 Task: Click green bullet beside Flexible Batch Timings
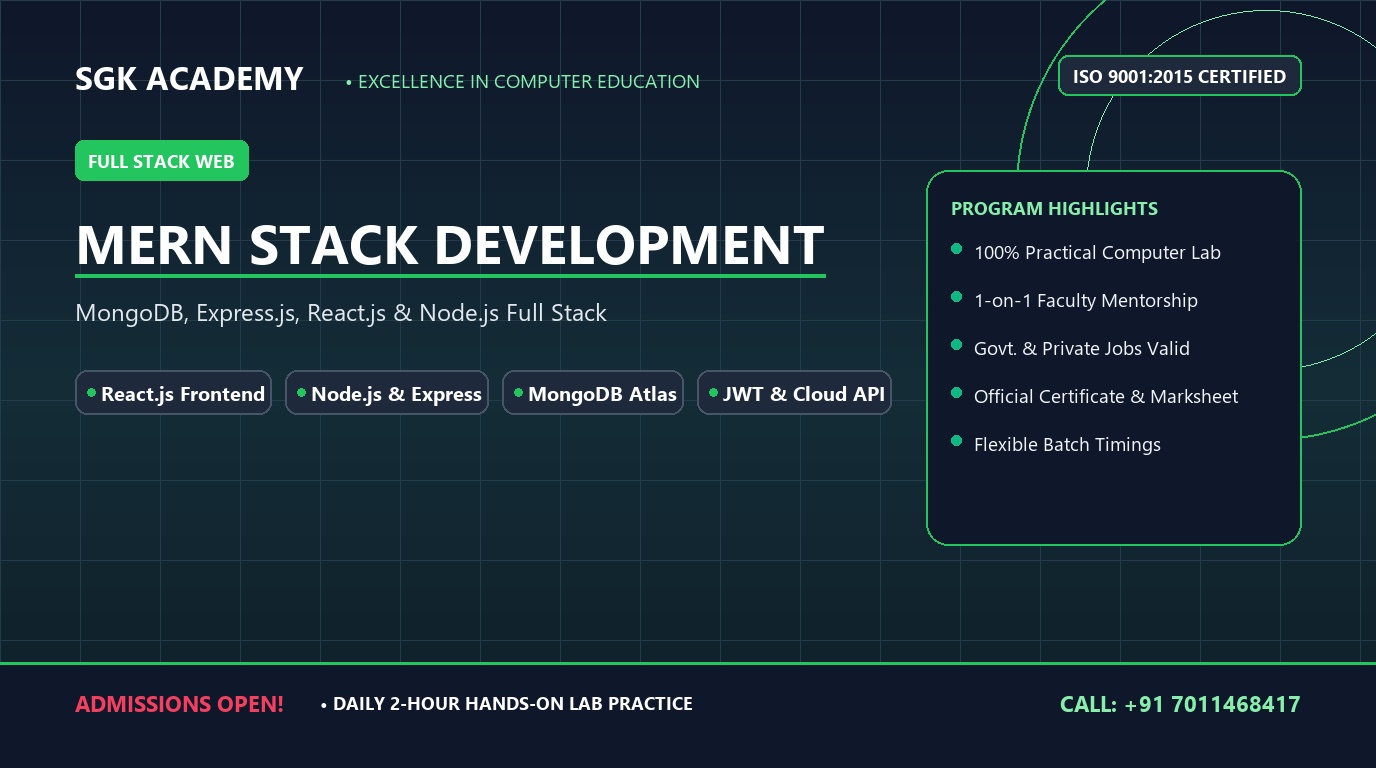tap(957, 441)
